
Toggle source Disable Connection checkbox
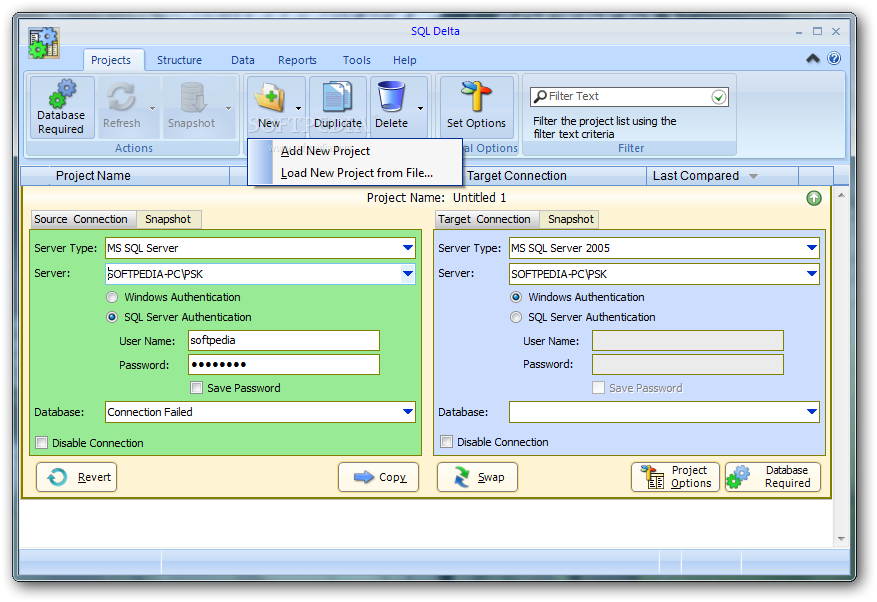(x=41, y=443)
